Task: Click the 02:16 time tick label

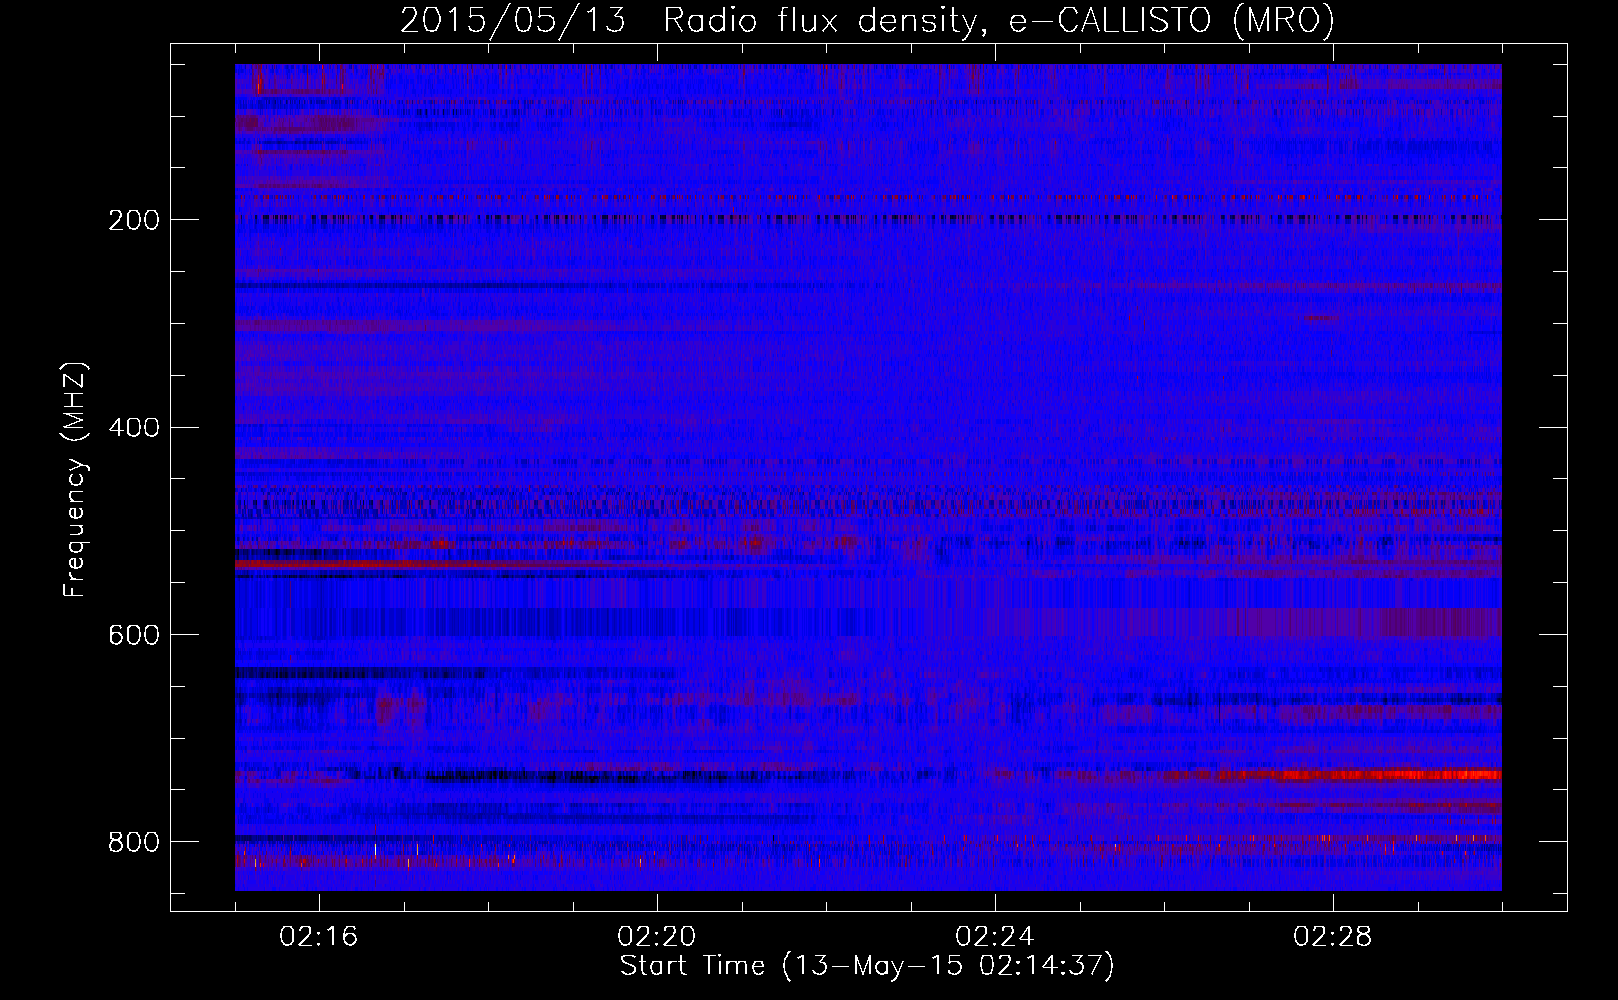Action: click(x=319, y=936)
